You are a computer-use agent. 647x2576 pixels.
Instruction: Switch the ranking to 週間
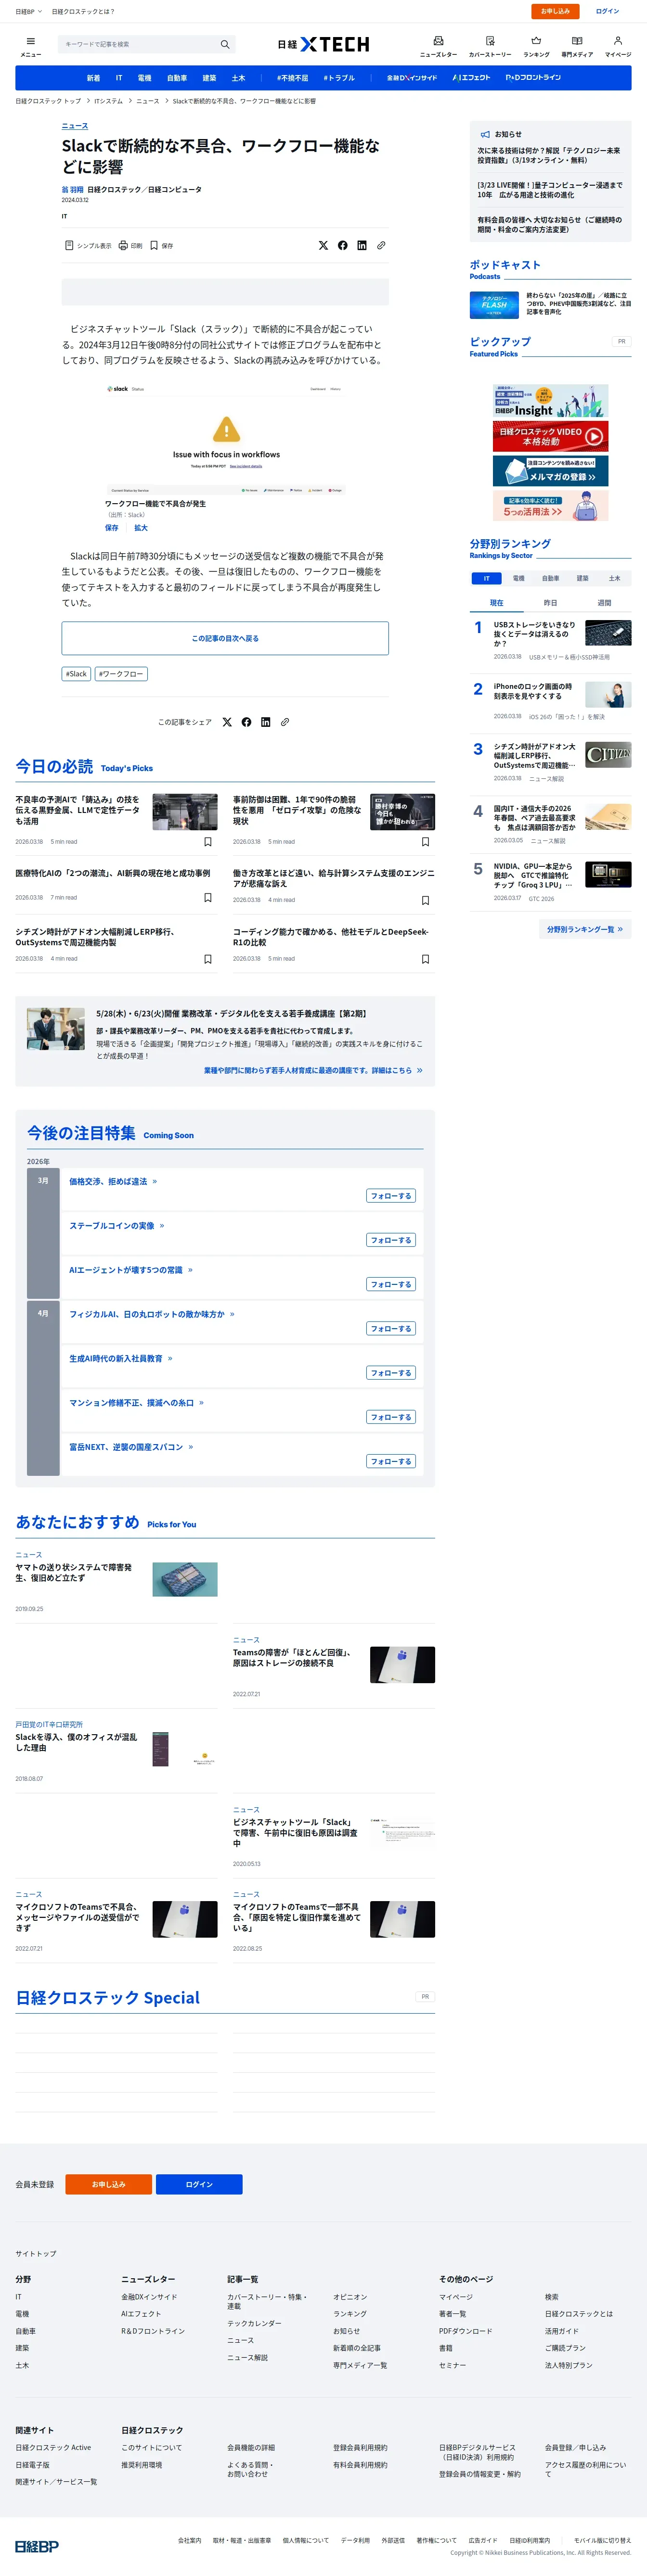tap(604, 603)
